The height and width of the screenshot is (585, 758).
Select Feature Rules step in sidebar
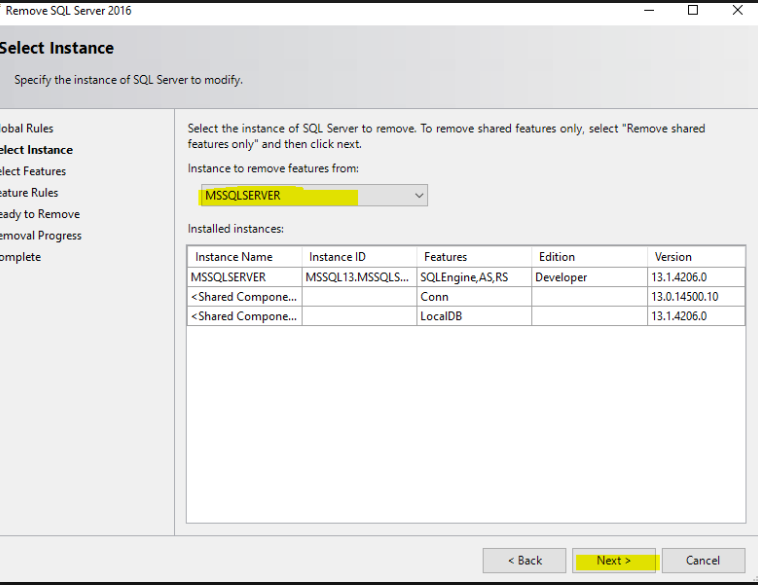(x=29, y=193)
